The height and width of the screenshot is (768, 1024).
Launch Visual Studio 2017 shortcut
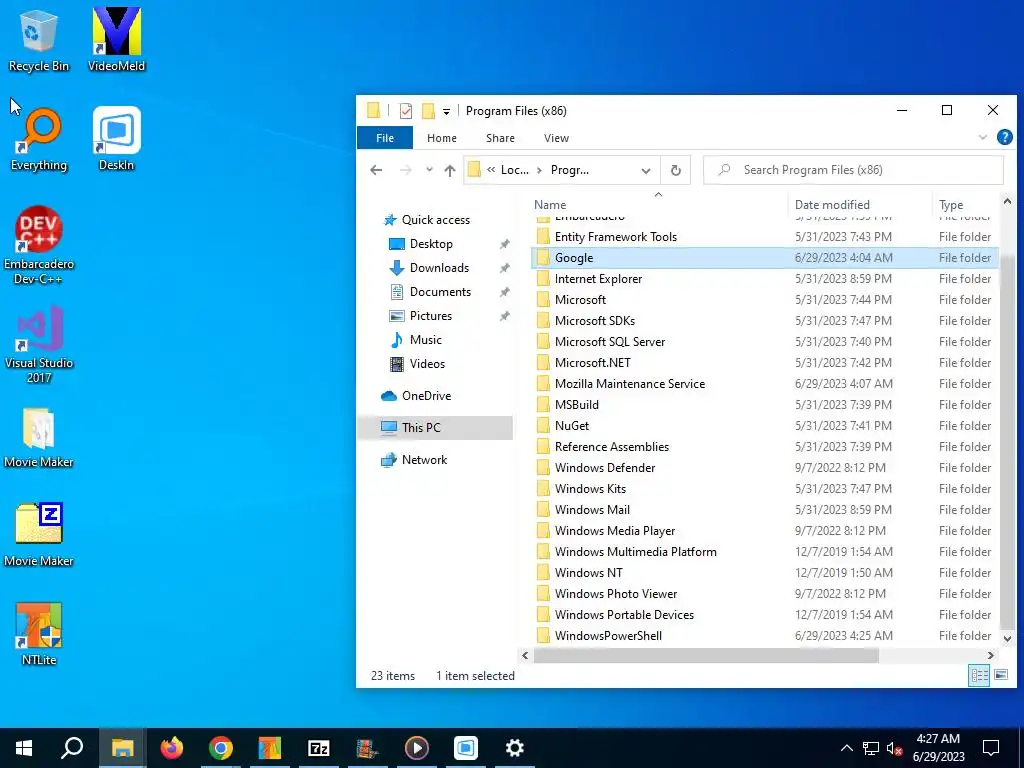click(39, 345)
